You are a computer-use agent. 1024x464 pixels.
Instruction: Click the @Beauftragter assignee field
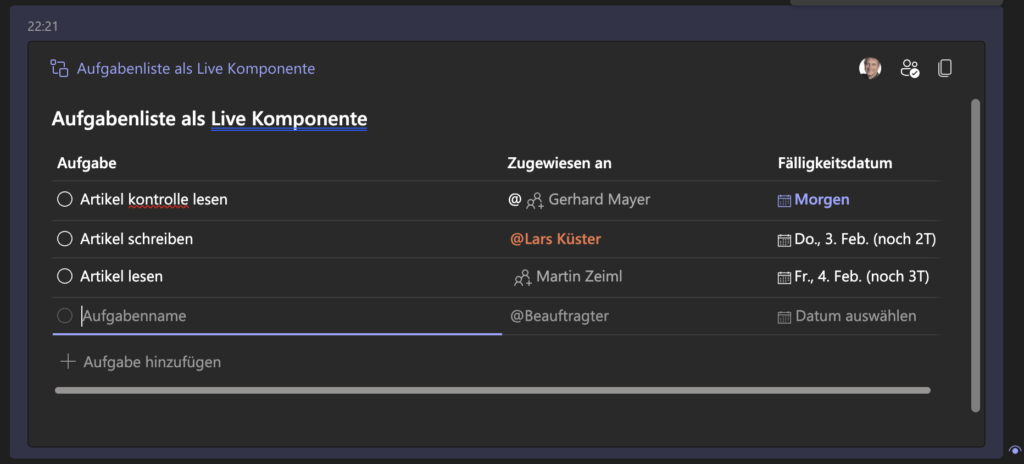click(560, 316)
